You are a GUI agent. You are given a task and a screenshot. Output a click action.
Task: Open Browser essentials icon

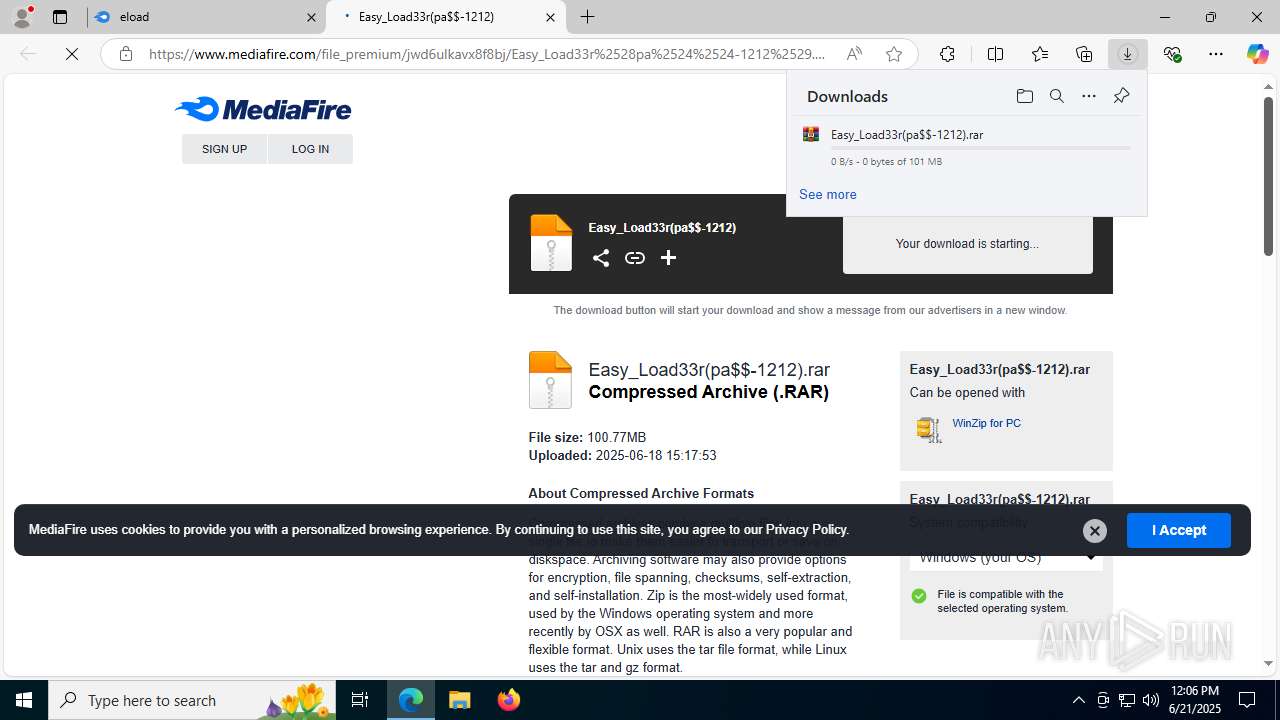tap(1172, 54)
